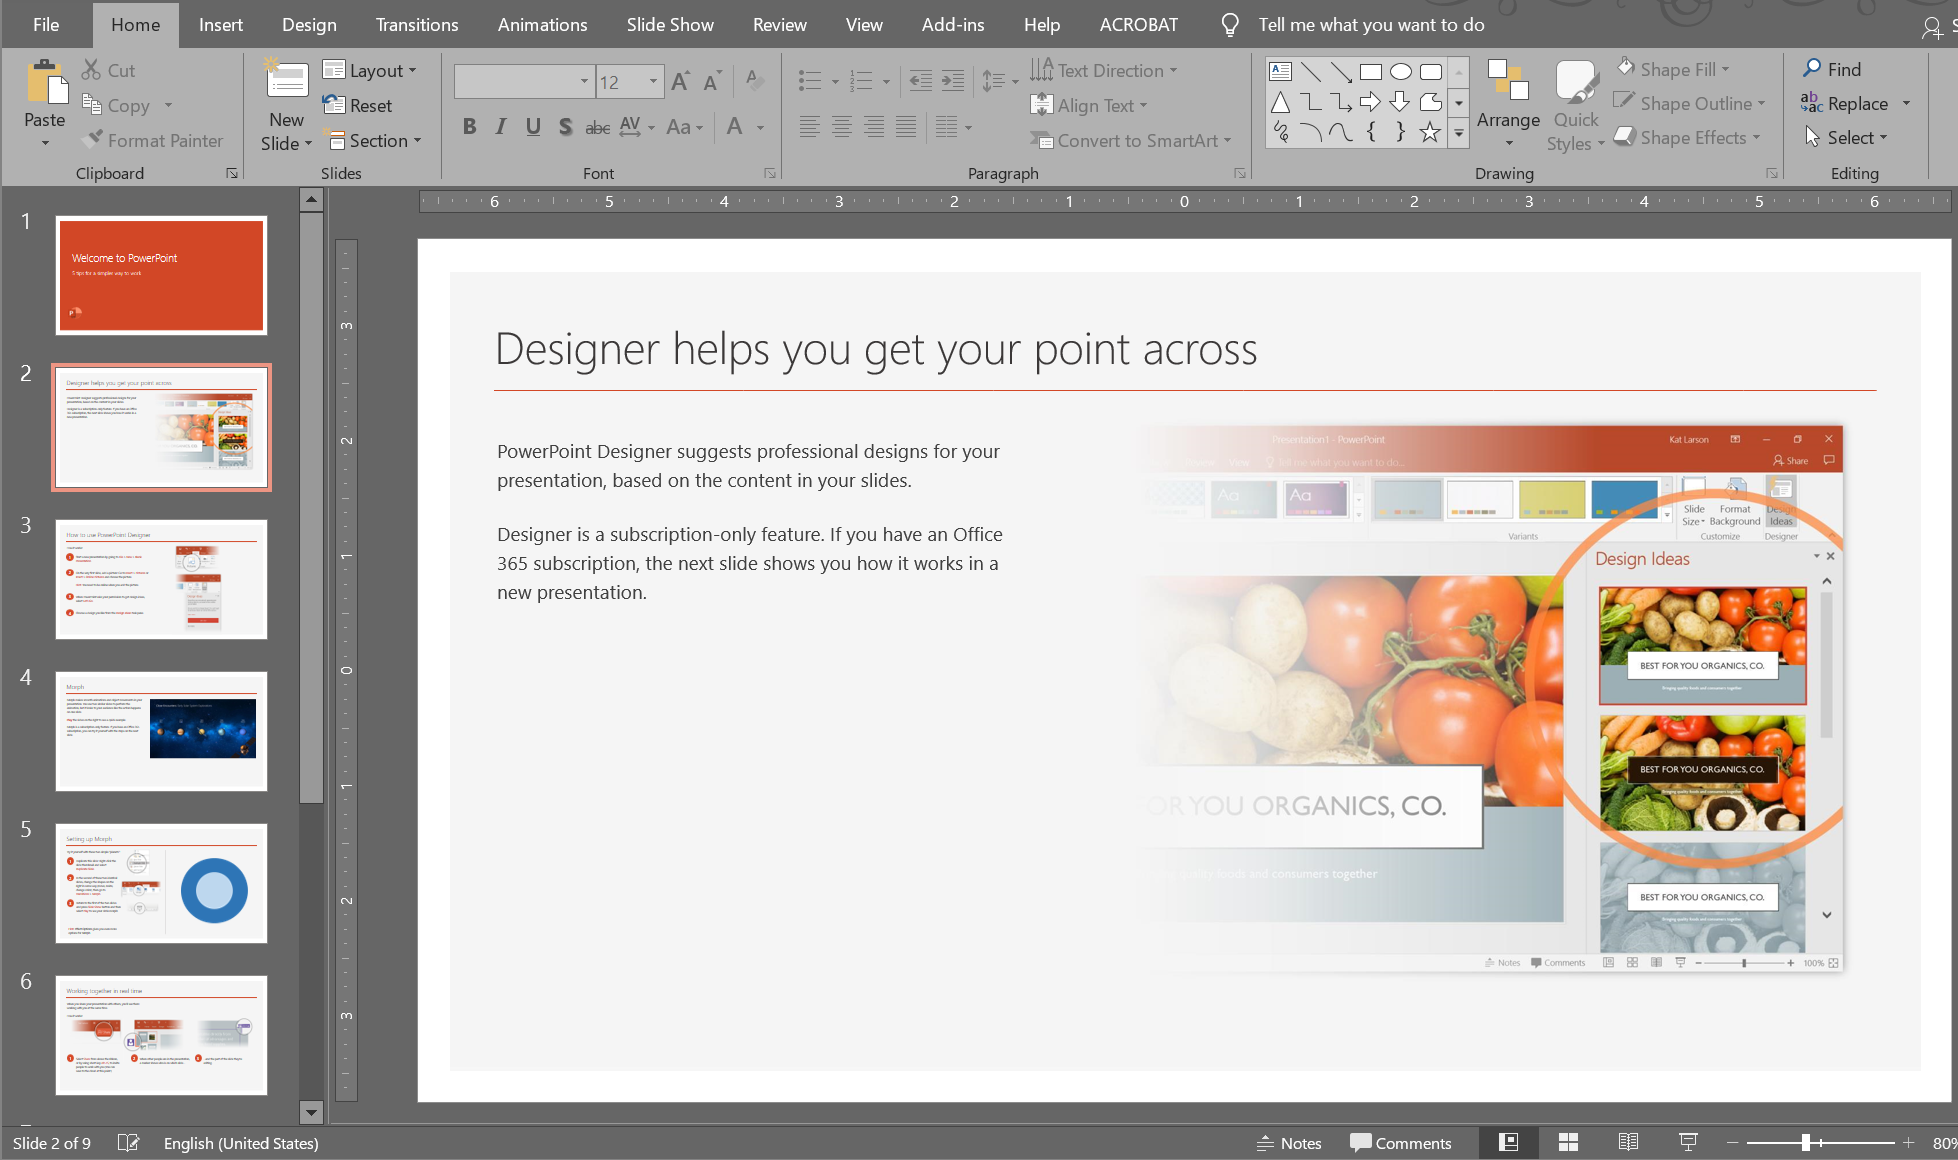Click Reset in the Slides group
The image size is (1958, 1160).
click(x=360, y=105)
